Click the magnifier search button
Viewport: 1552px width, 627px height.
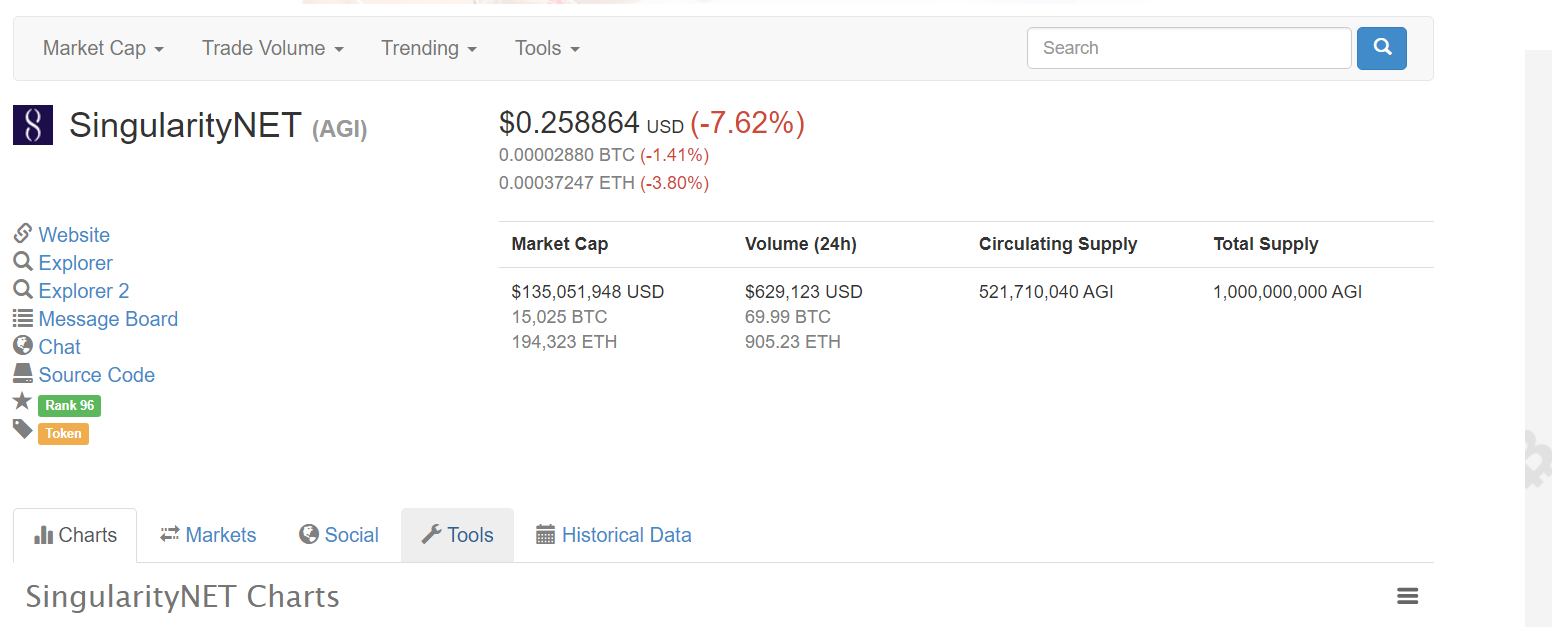[1381, 48]
